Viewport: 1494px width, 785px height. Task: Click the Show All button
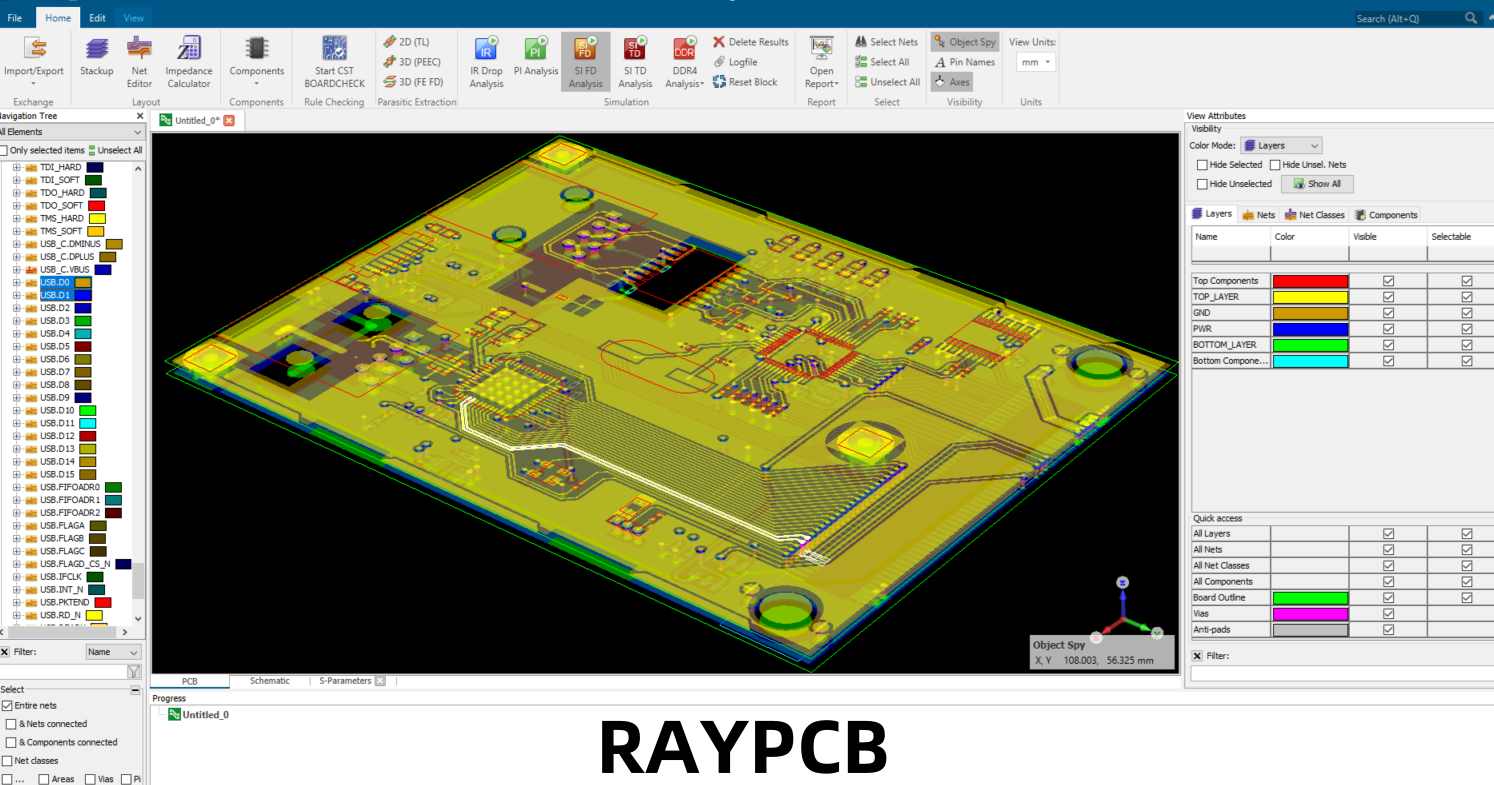tap(1317, 184)
